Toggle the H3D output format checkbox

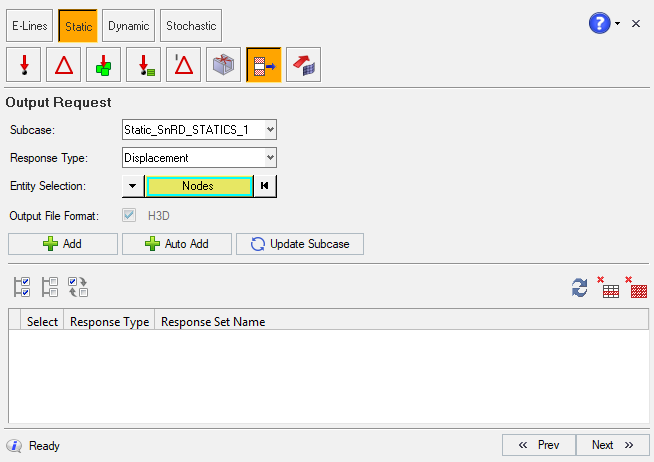coord(129,216)
